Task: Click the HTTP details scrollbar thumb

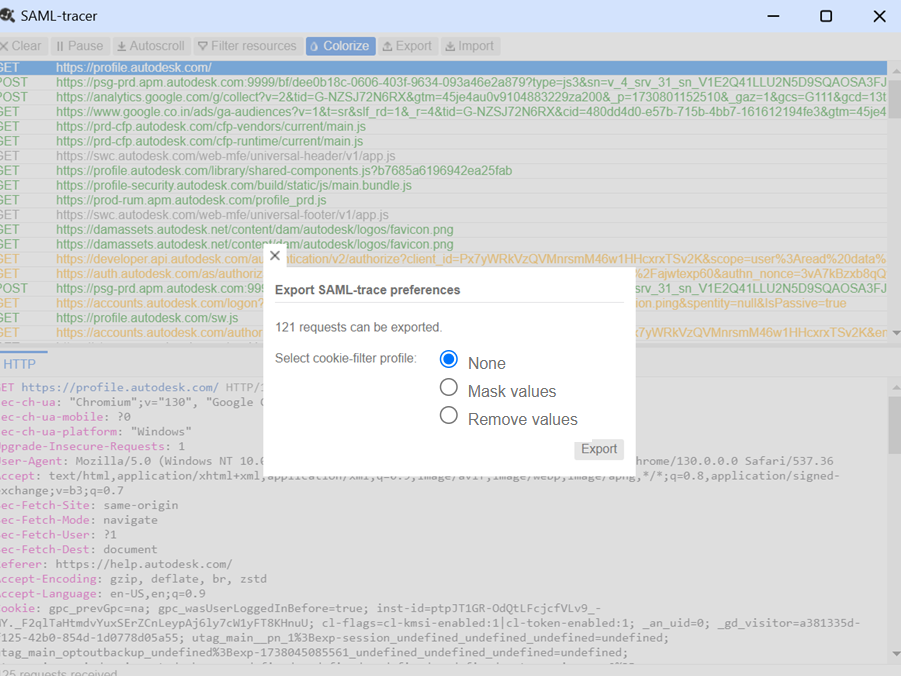Action: click(x=895, y=425)
